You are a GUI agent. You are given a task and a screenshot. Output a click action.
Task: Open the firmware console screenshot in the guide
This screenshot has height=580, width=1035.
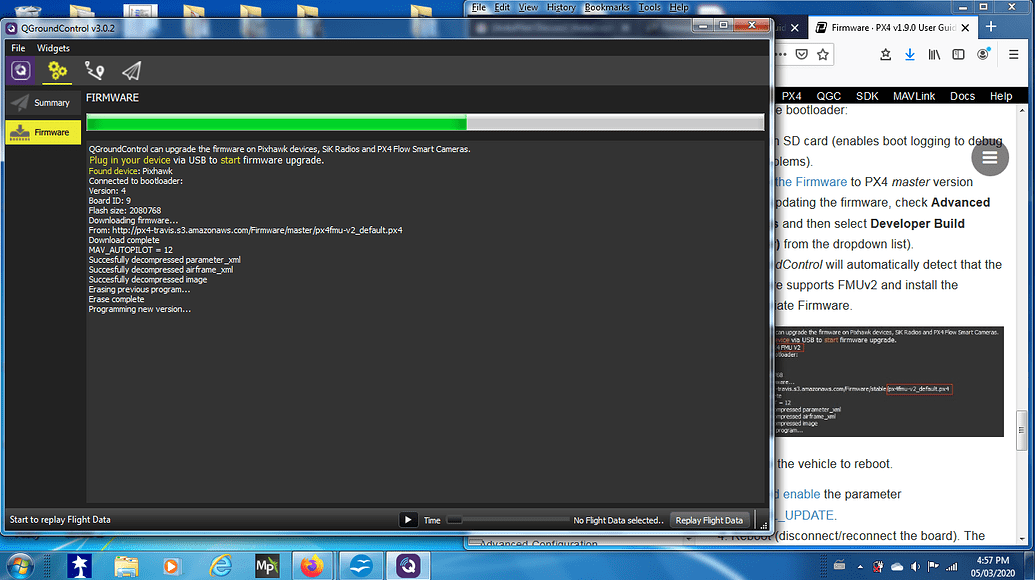889,381
